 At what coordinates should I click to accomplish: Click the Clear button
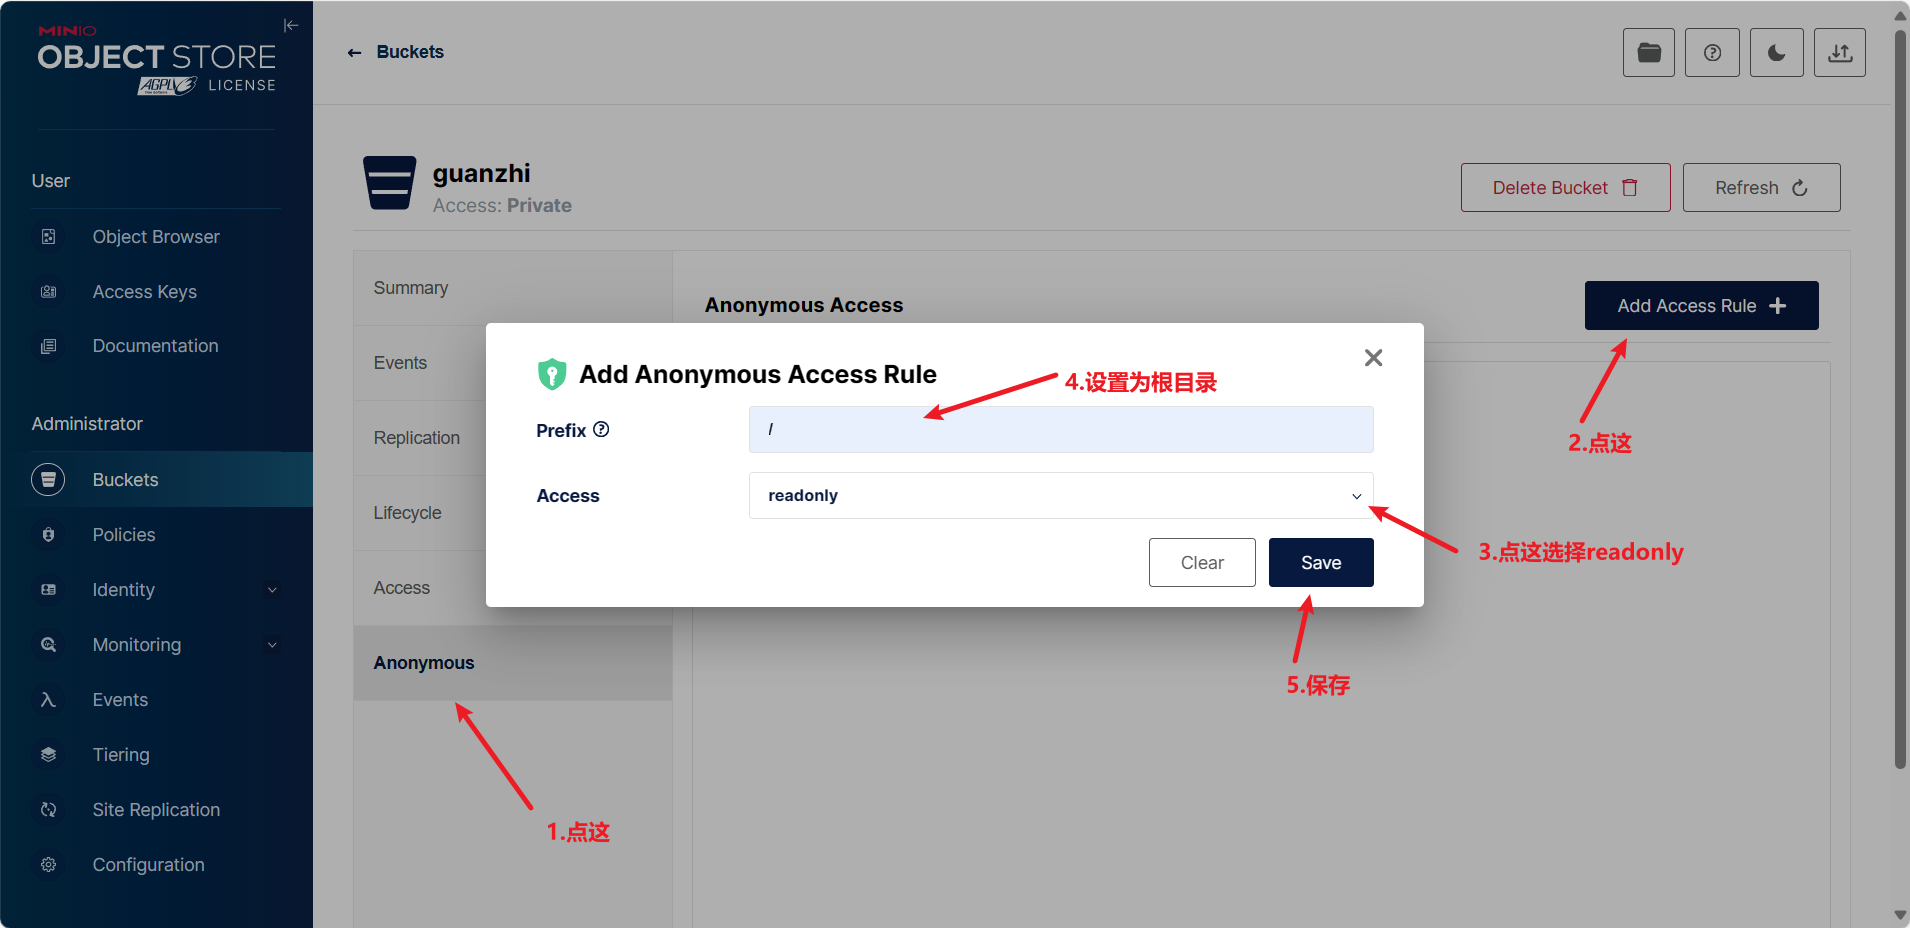coord(1201,563)
